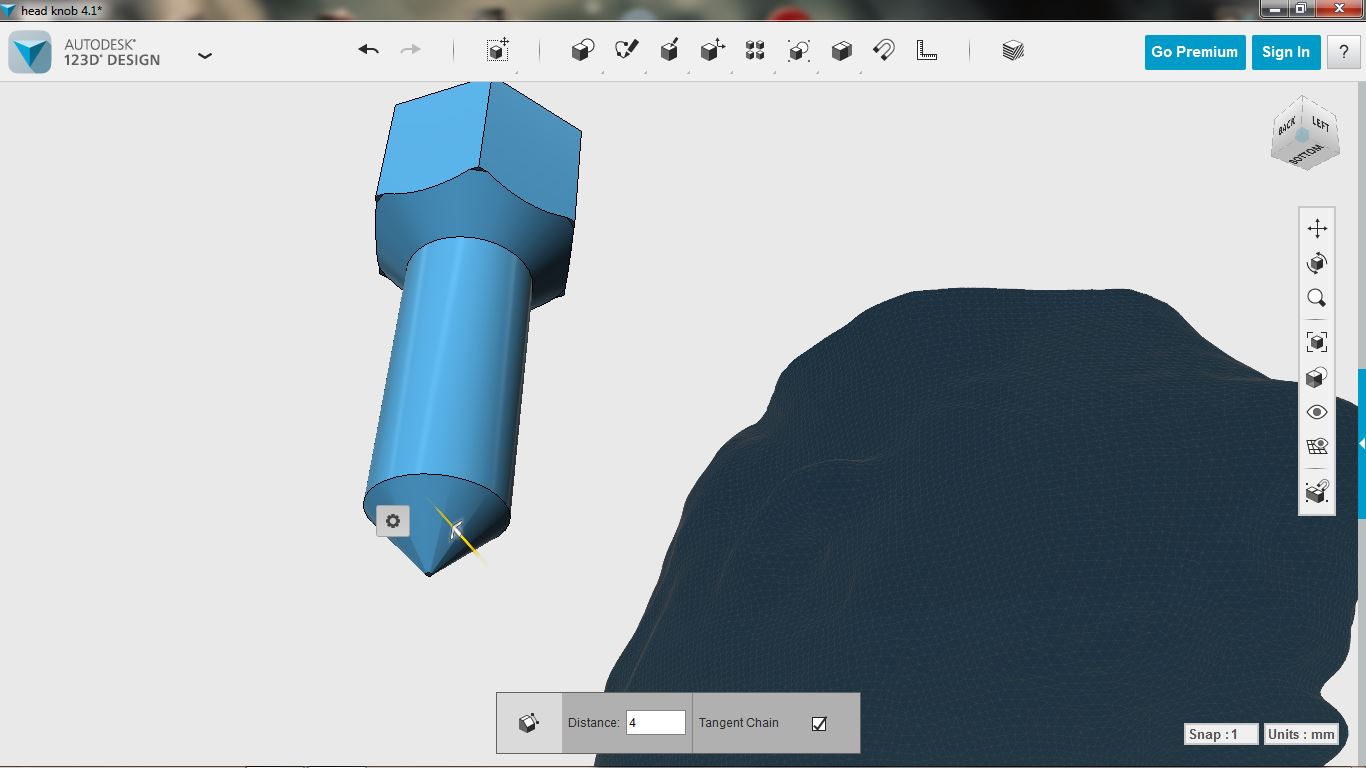Click the view cube's BACK face
The width and height of the screenshot is (1366, 768).
pyautogui.click(x=1286, y=126)
